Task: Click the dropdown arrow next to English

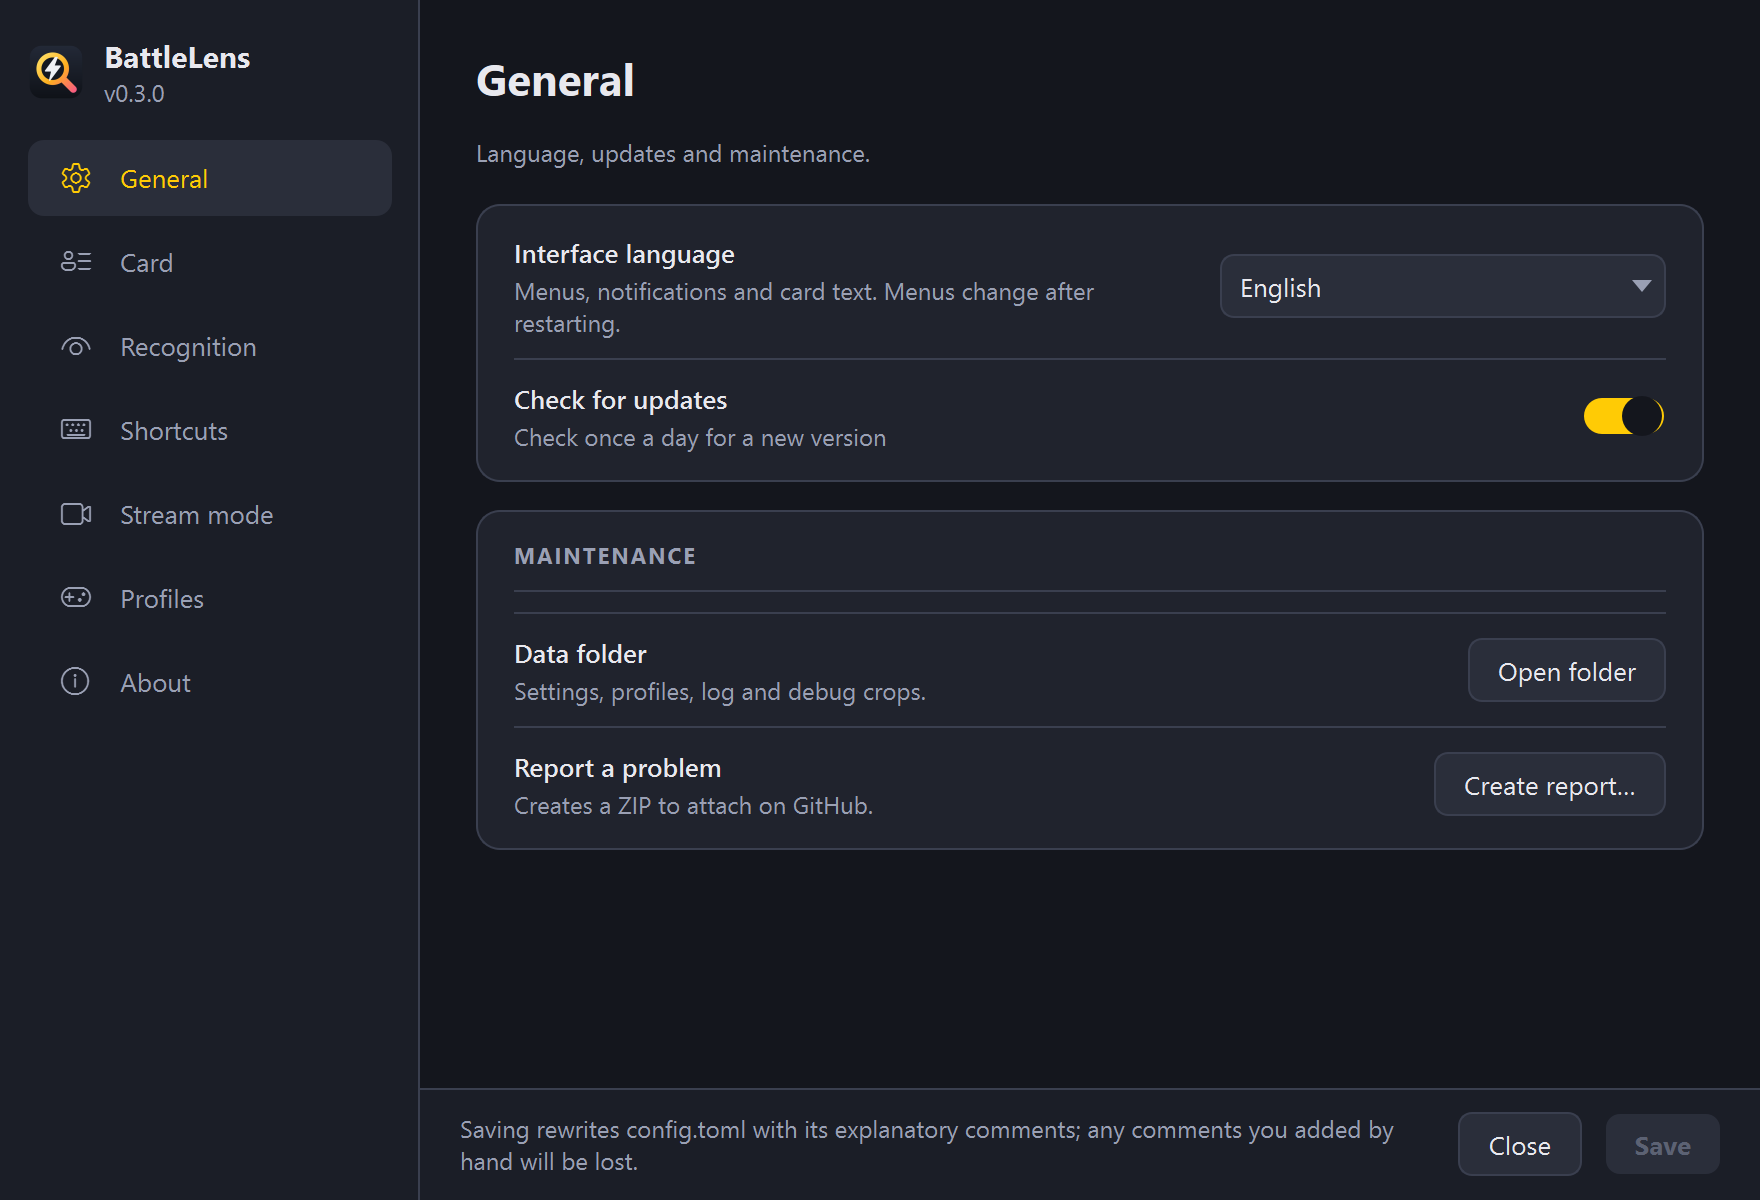Action: pos(1641,286)
